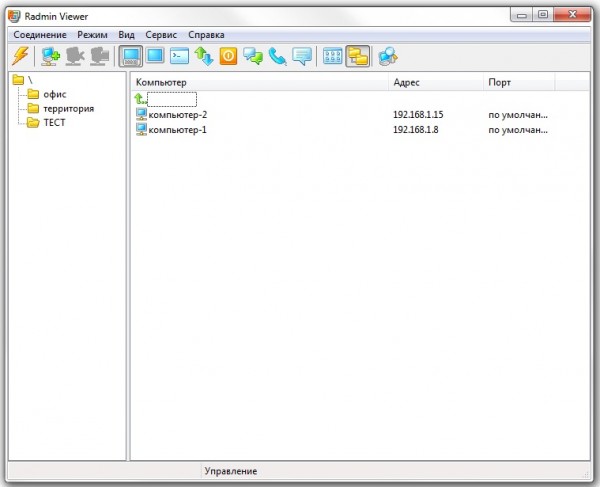The height and width of the screenshot is (487, 600).
Task: Open the Справка menu
Action: [x=206, y=35]
